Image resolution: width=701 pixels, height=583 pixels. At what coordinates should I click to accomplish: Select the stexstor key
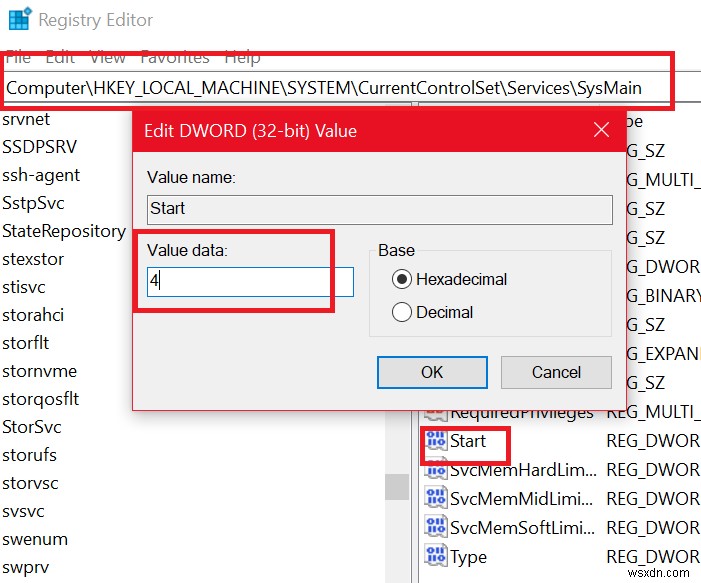click(x=33, y=259)
